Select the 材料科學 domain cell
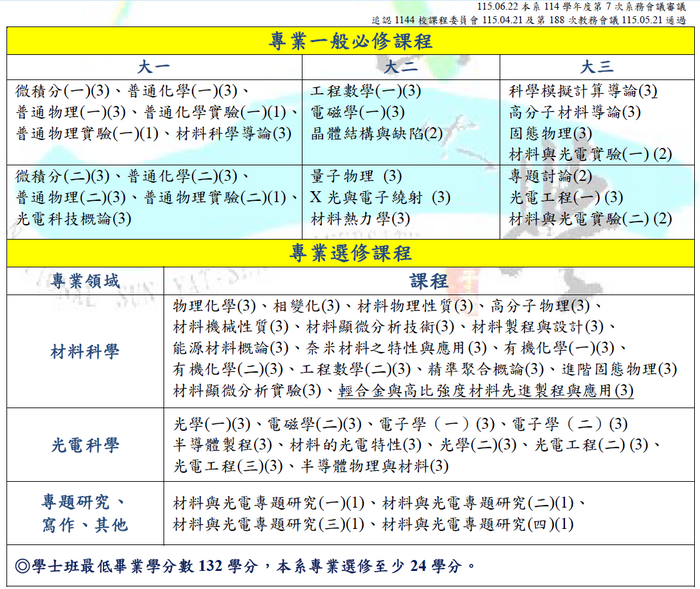700x589 pixels. [85, 351]
